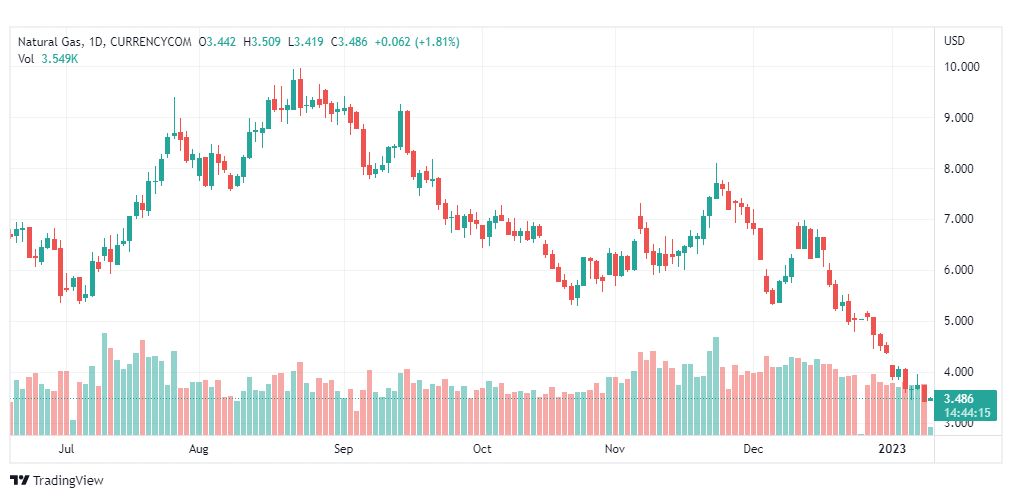Click the USD currency label
Screen dimensions: 1012x498
coord(954,41)
